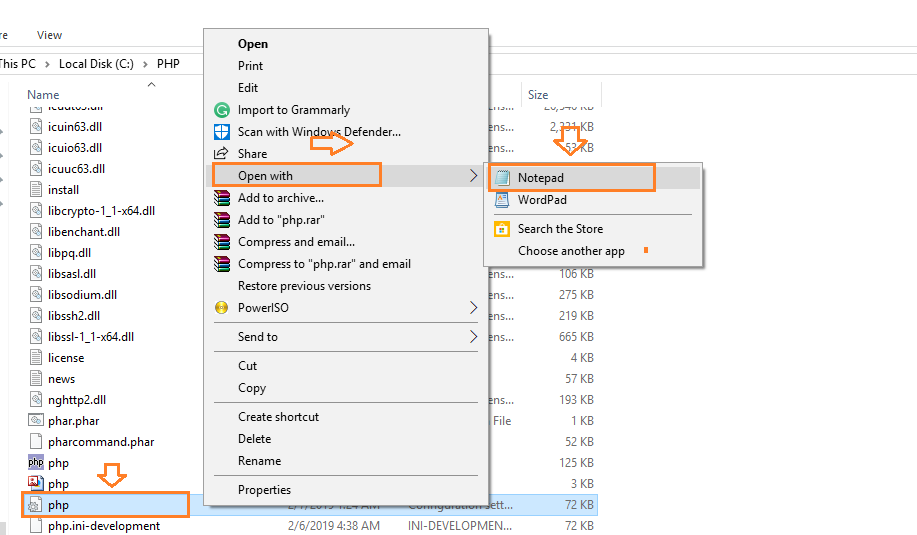Choose Properties from the context menu
The image size is (917, 535).
[264, 490]
